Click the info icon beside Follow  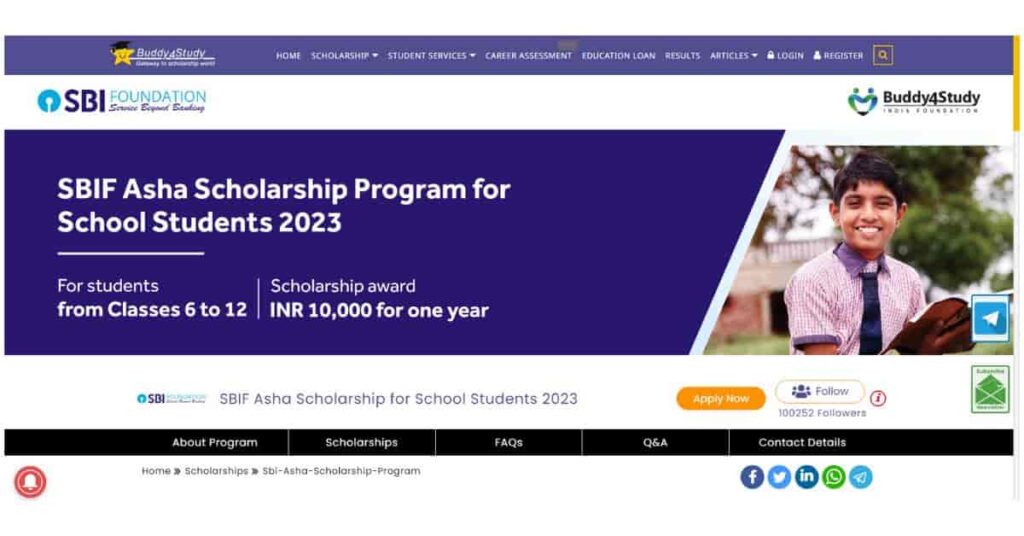tap(878, 398)
